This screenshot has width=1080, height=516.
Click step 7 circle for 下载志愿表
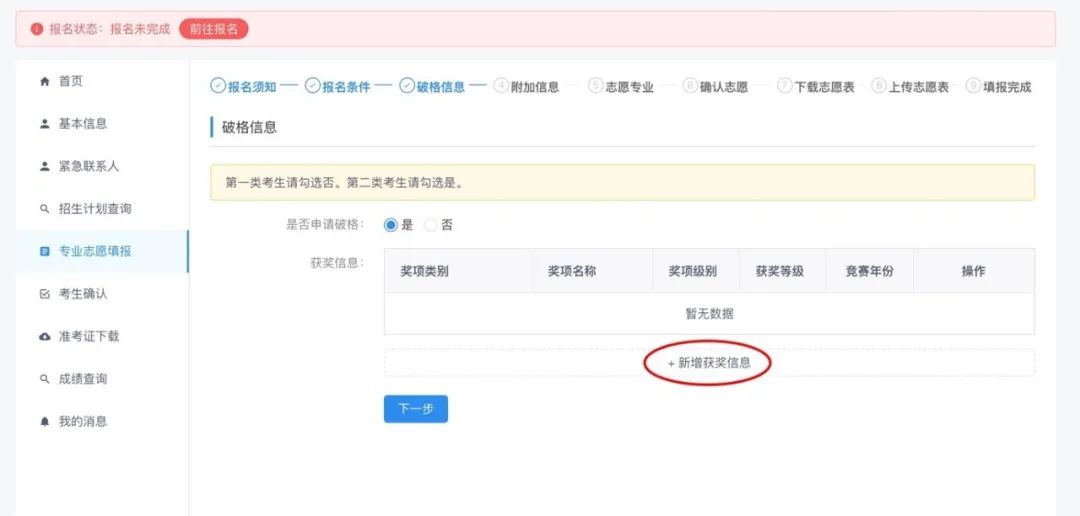click(x=785, y=85)
